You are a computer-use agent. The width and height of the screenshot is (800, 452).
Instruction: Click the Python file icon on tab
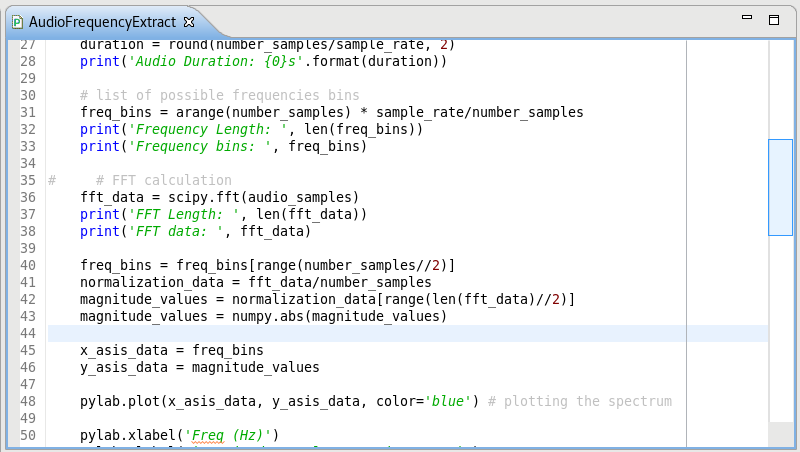(18, 22)
